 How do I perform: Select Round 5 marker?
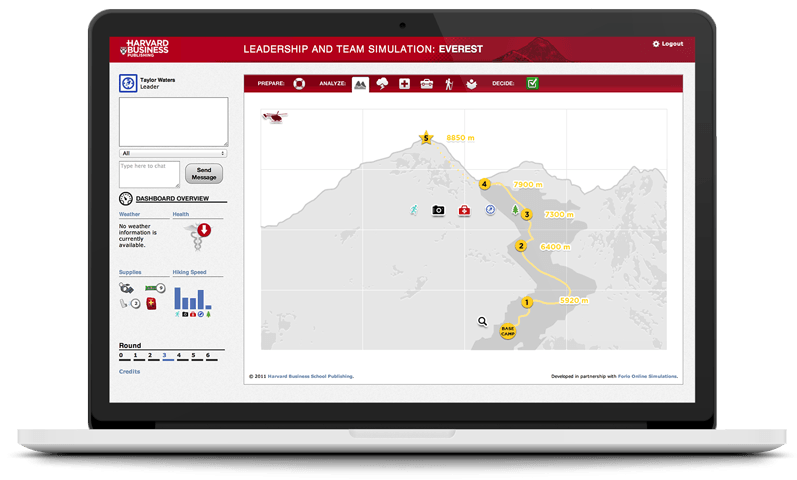196,356
